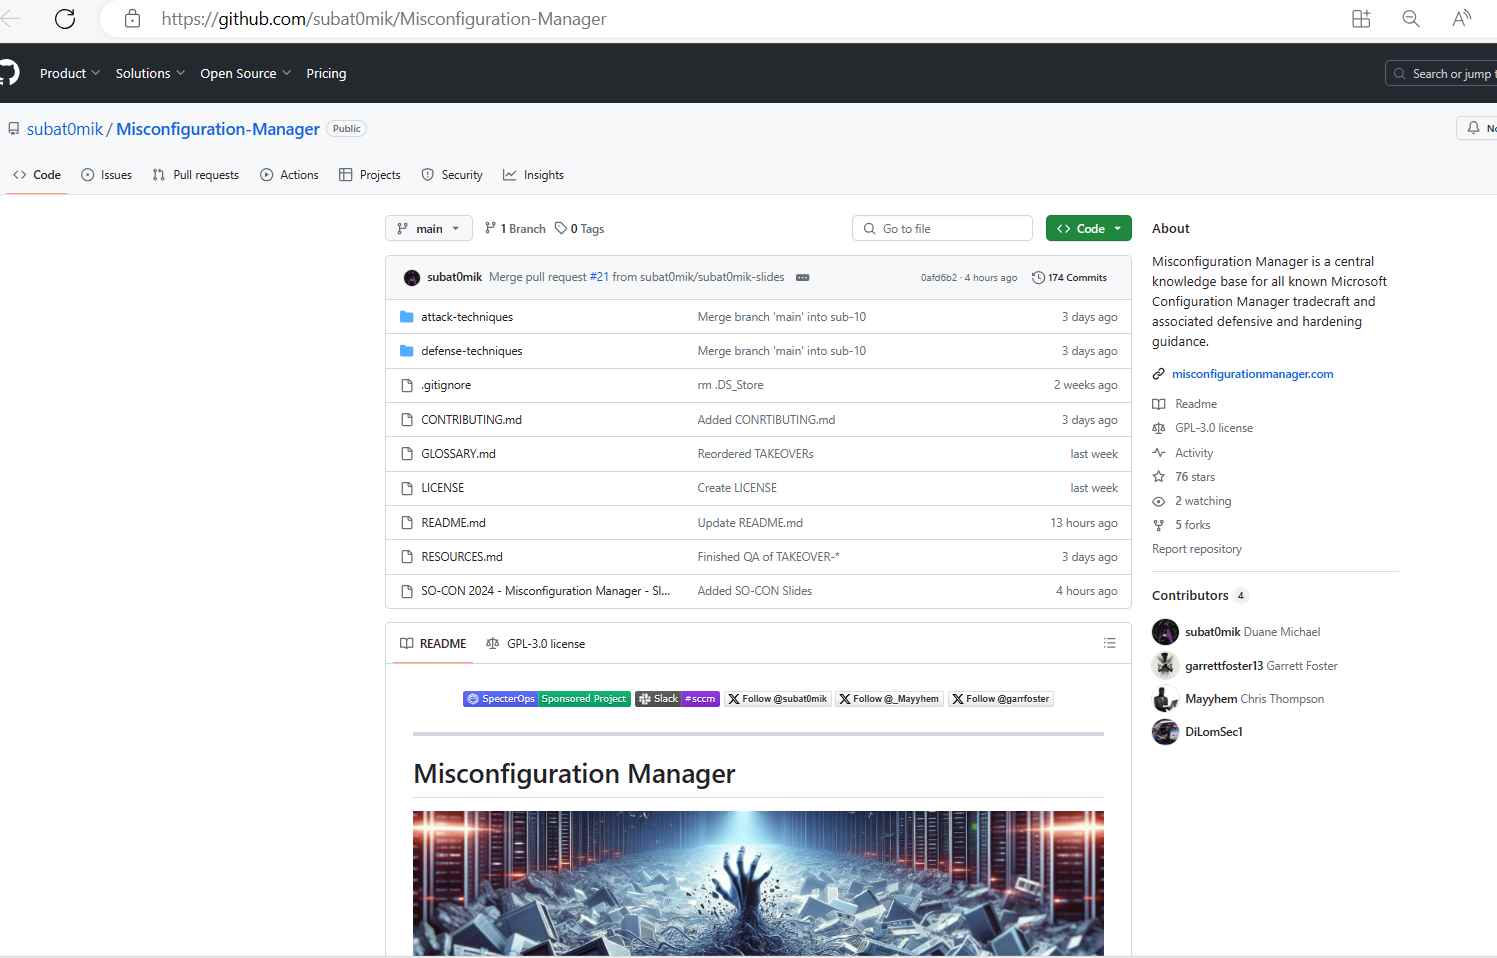Click the SpecterOps Sponsored Project badge
The image size is (1497, 958).
[547, 699]
